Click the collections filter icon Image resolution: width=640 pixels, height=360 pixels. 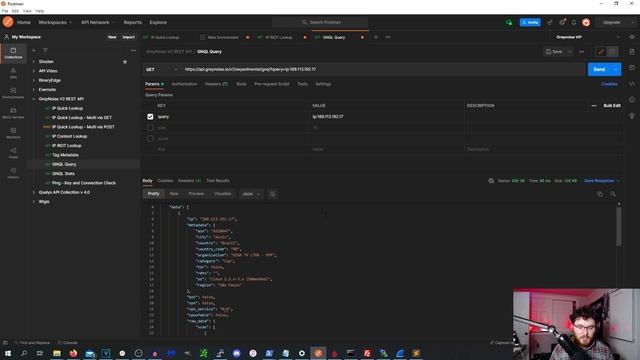[x=45, y=50]
